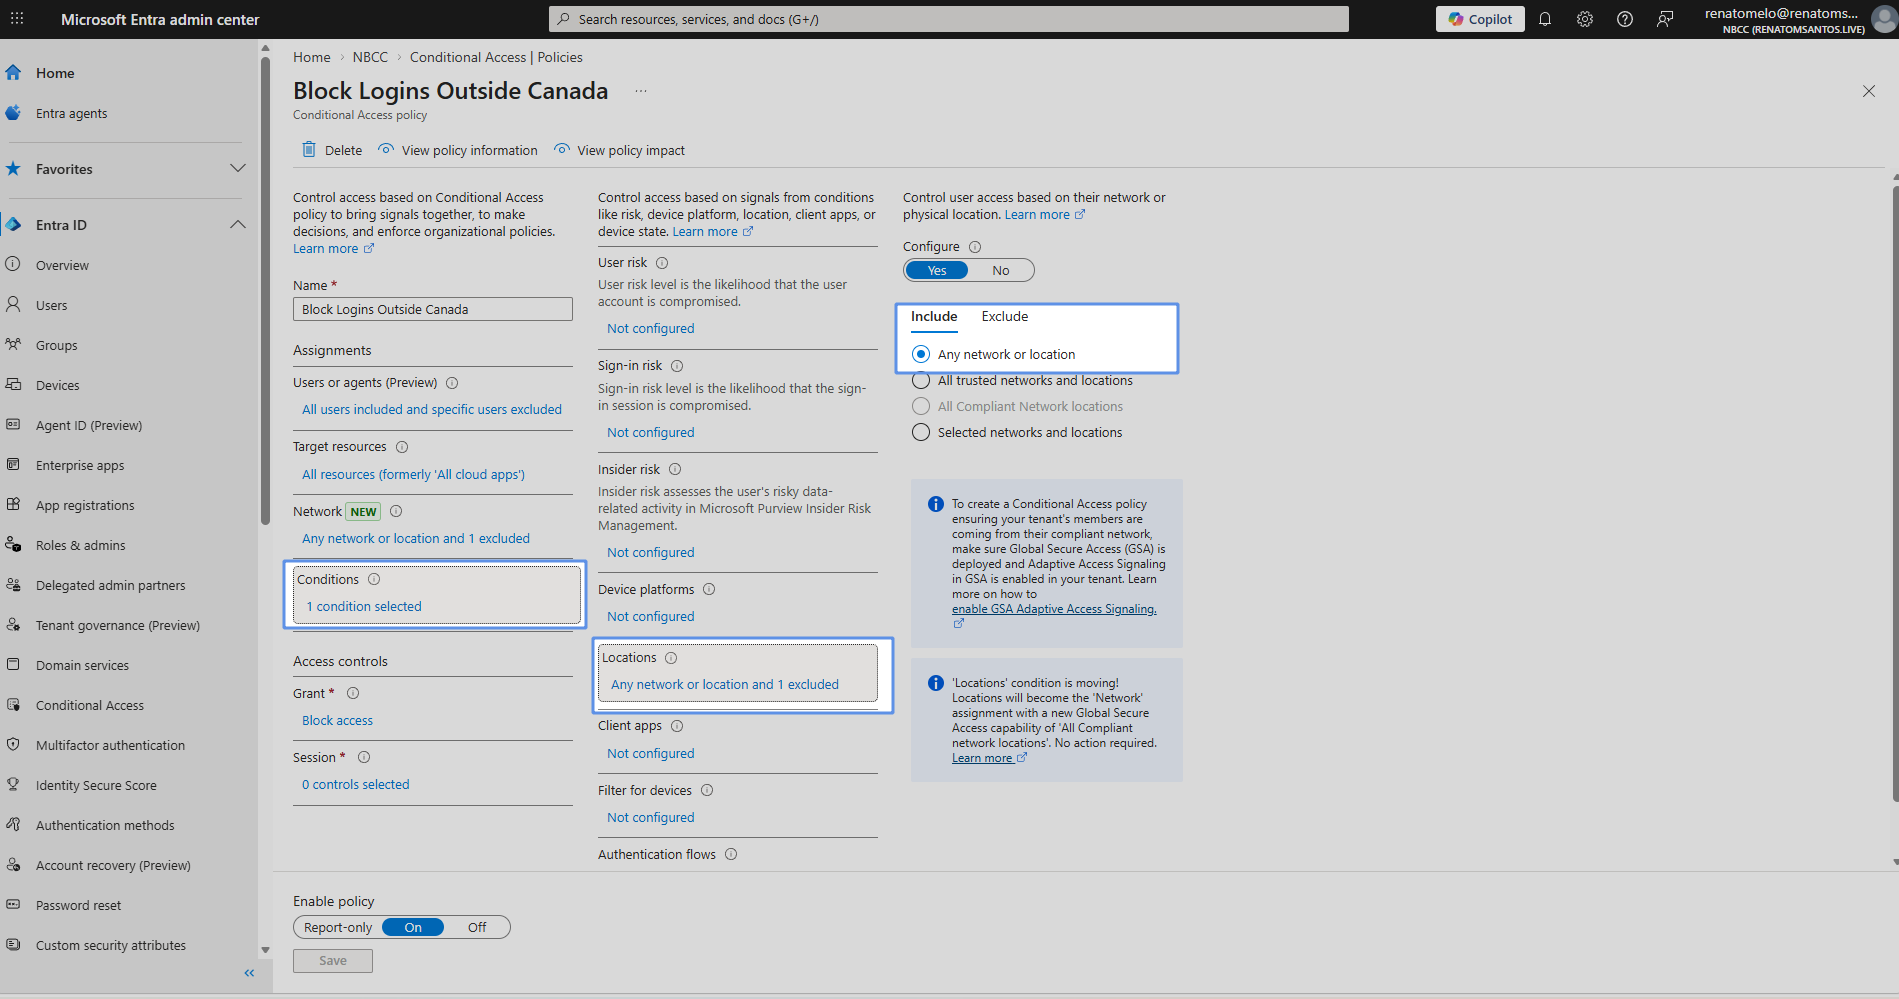Screen dimensions: 1899x999
Task: Click the Multifactor authentication shield icon
Action: click(13, 745)
